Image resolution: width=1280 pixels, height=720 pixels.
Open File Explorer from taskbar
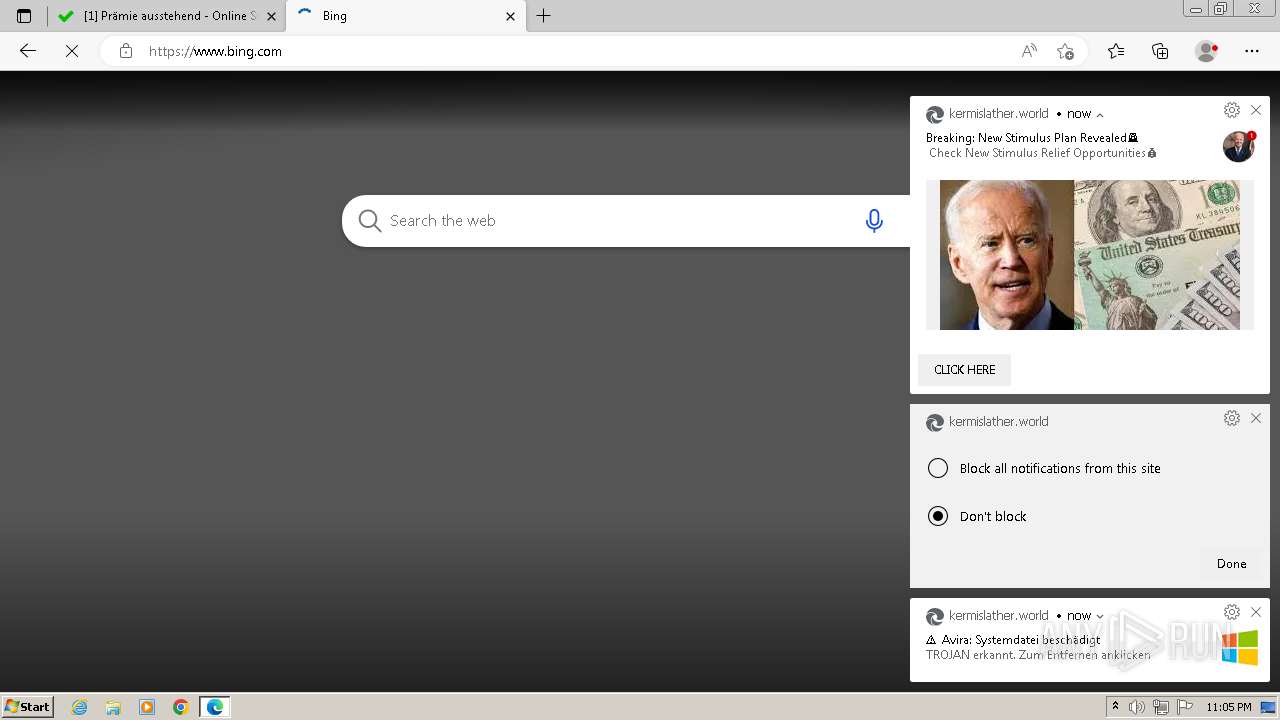tap(113, 707)
